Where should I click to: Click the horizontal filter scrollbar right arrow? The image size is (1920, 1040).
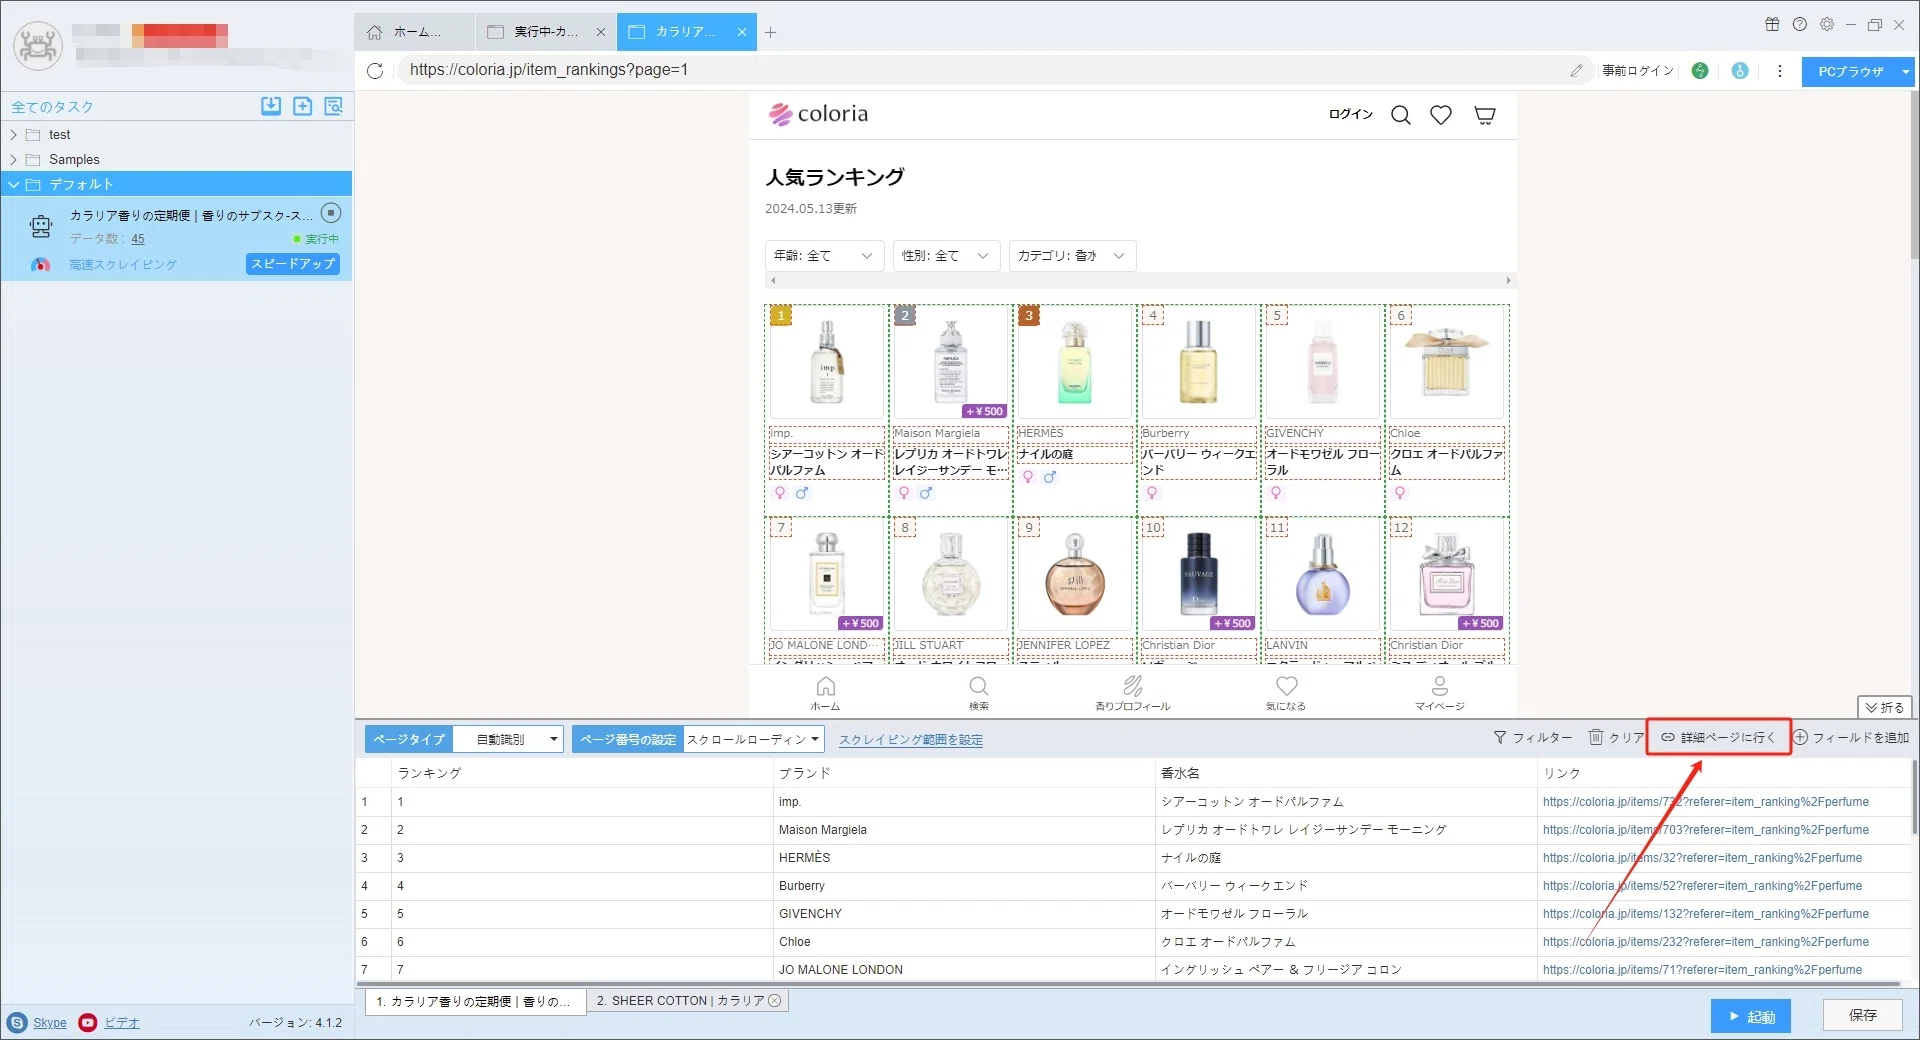click(x=1508, y=281)
